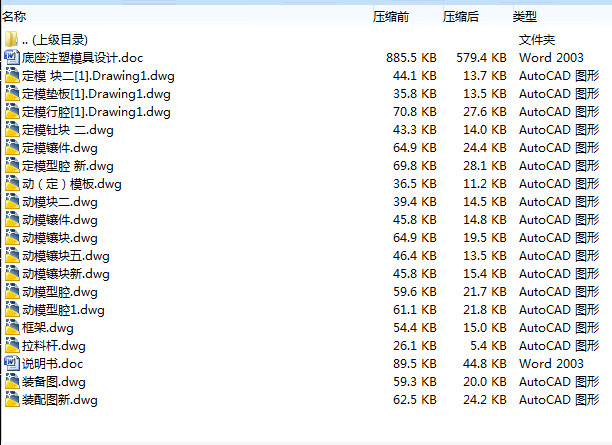Click the icon of 动模型腔1.dwg

tap(12, 309)
